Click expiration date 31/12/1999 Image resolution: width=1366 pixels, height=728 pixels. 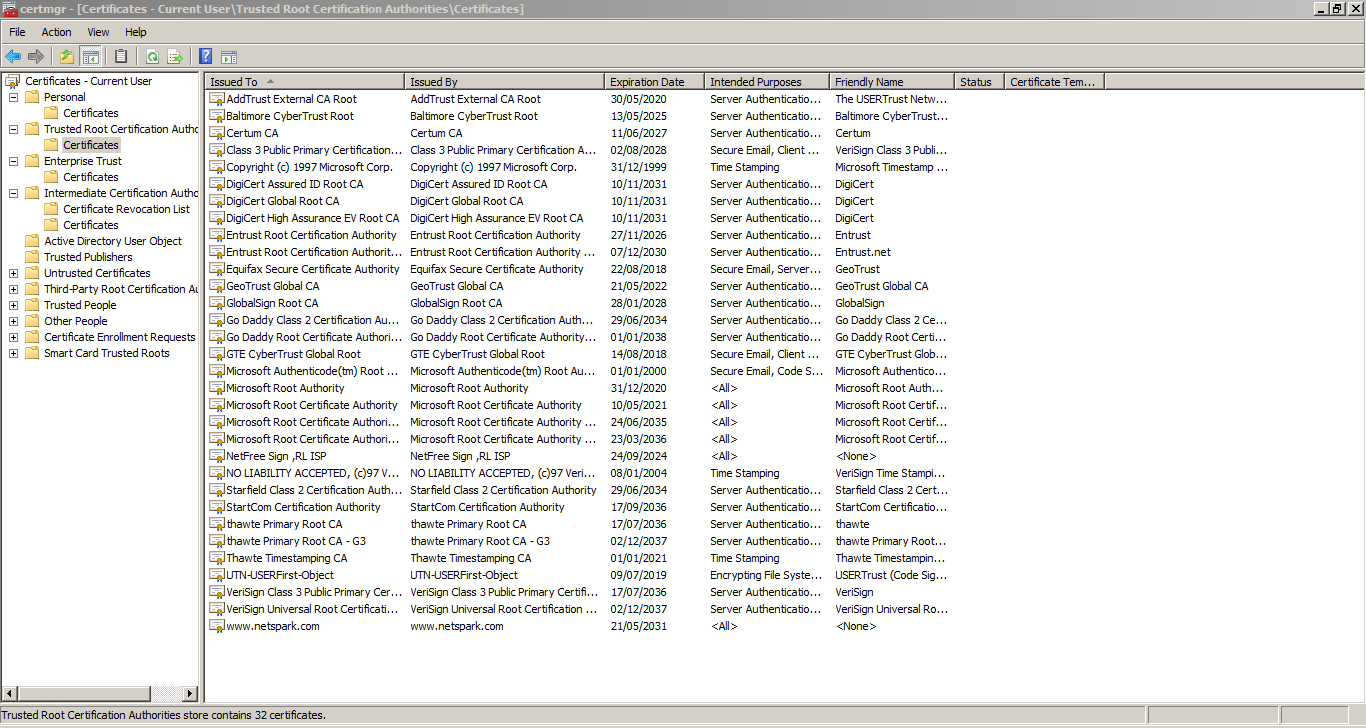pyautogui.click(x=639, y=167)
